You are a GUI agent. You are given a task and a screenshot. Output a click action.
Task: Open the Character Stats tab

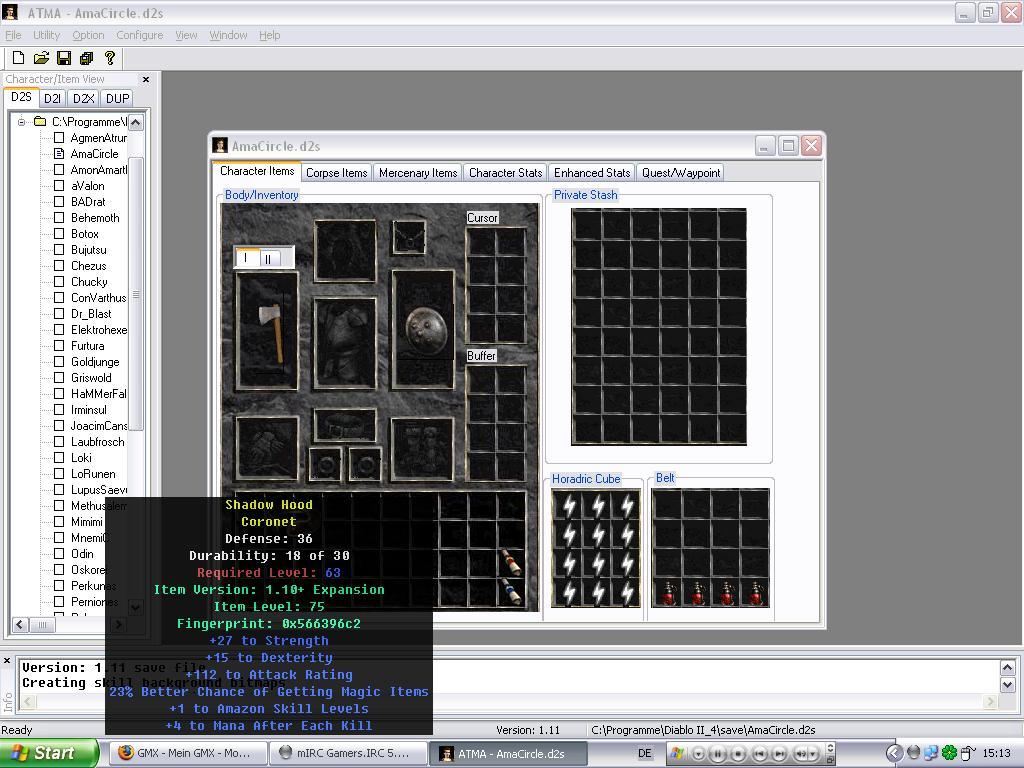(x=505, y=173)
